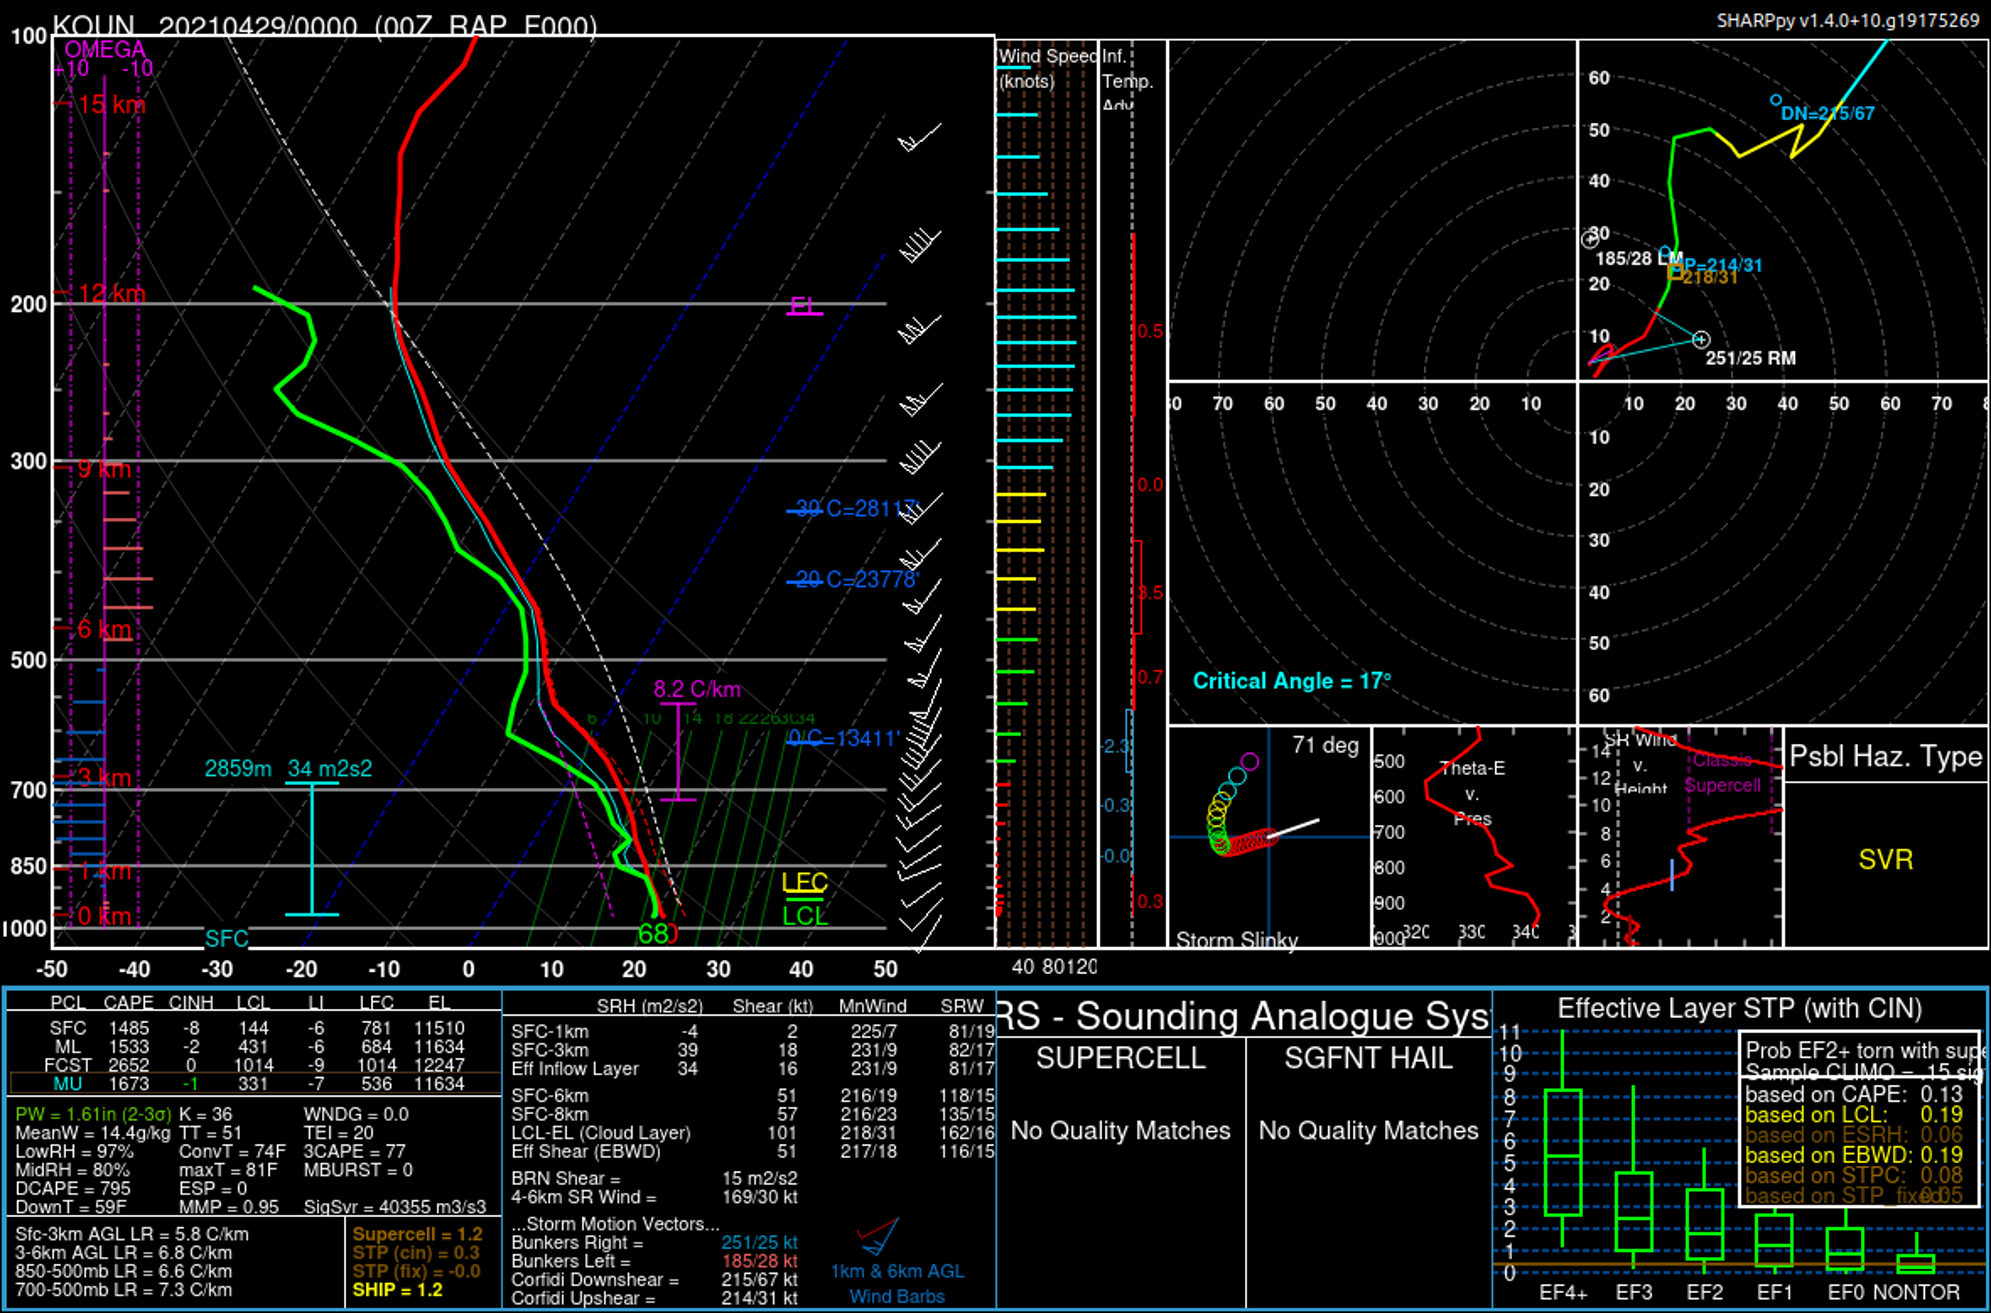1991x1313 pixels.
Task: Open the Effective Layer STP inset panel
Action: click(x=1739, y=1008)
